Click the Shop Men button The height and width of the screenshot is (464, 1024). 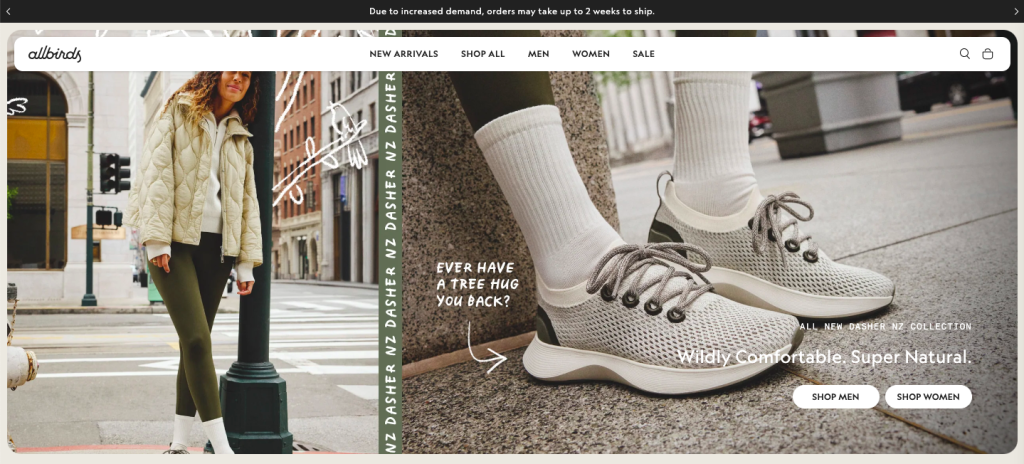point(835,397)
